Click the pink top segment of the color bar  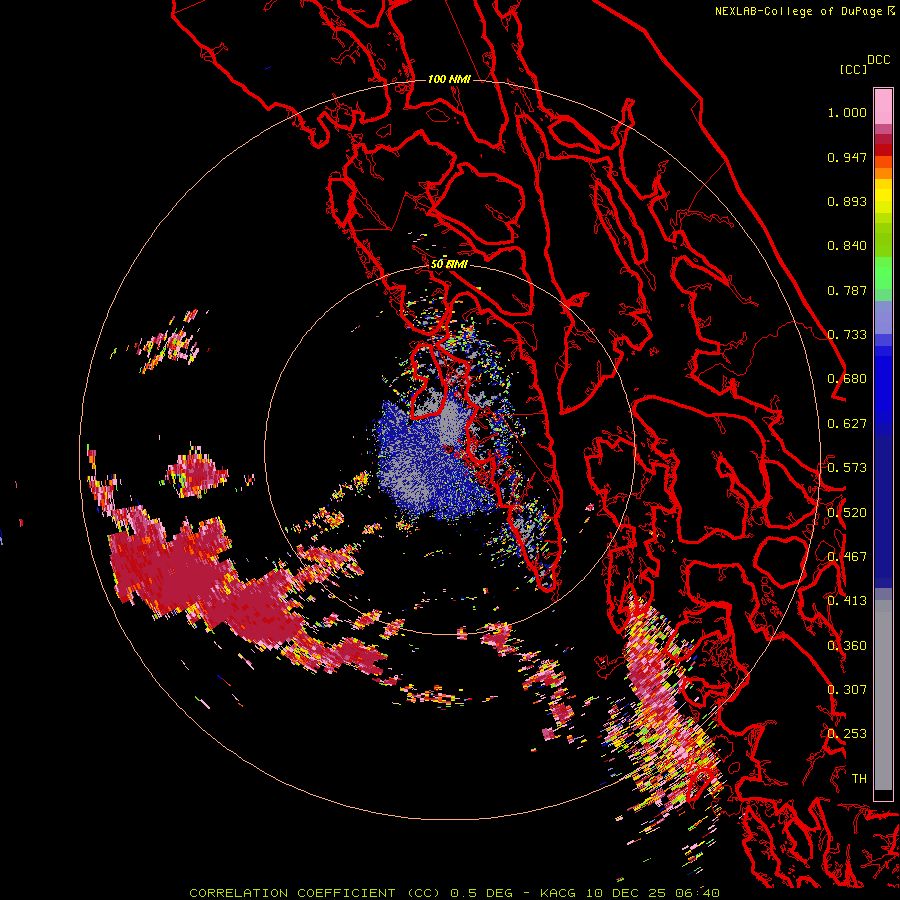[x=883, y=106]
